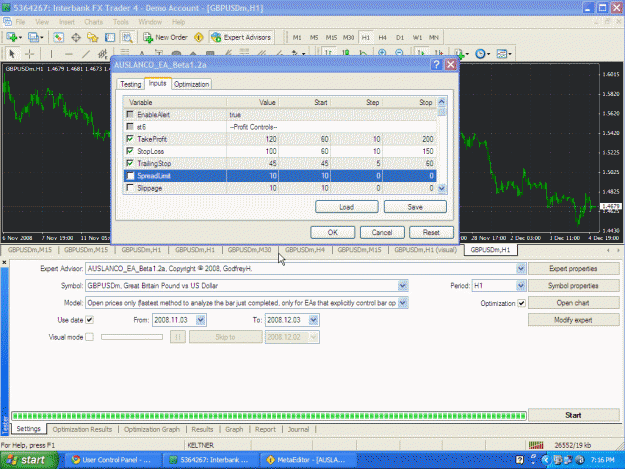This screenshot has width=625, height=469.
Task: Toggle chart Auto Scroll icon
Action: pyautogui.click(x=421, y=53)
